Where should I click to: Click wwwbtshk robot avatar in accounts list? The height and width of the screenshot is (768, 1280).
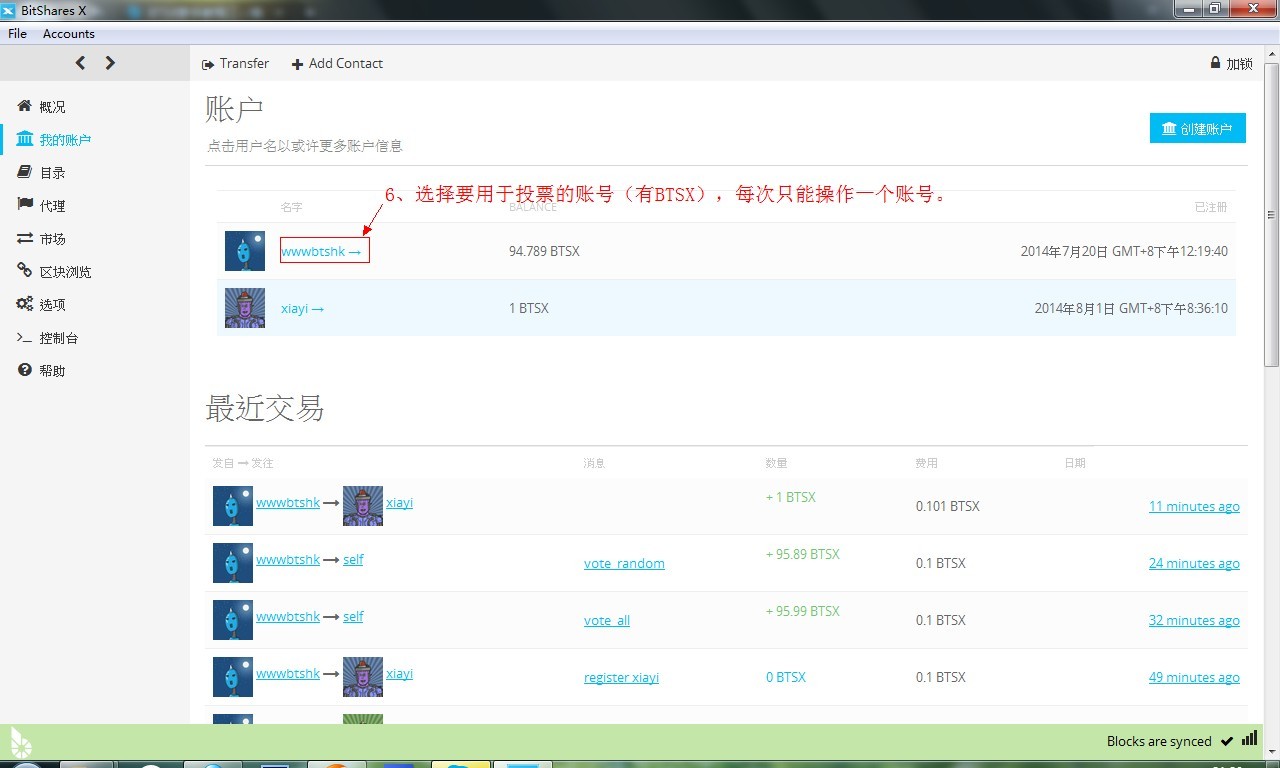click(245, 251)
